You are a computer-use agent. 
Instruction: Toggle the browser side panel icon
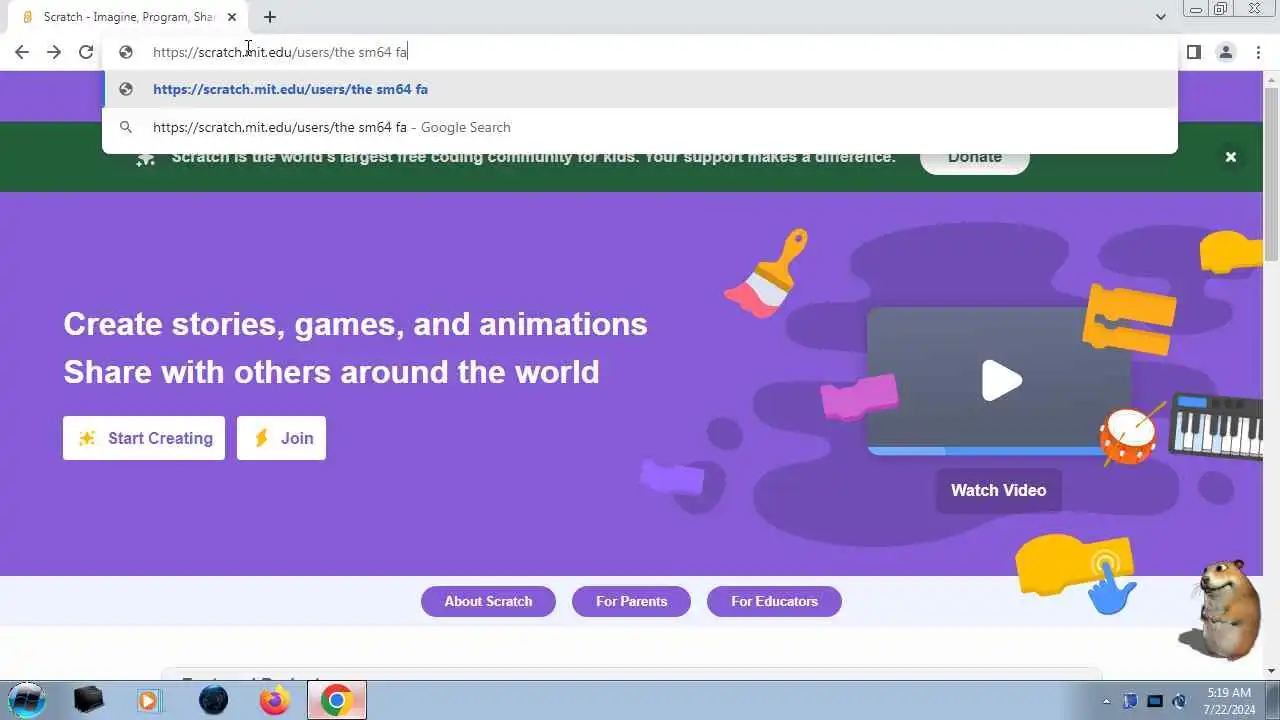coord(1194,52)
